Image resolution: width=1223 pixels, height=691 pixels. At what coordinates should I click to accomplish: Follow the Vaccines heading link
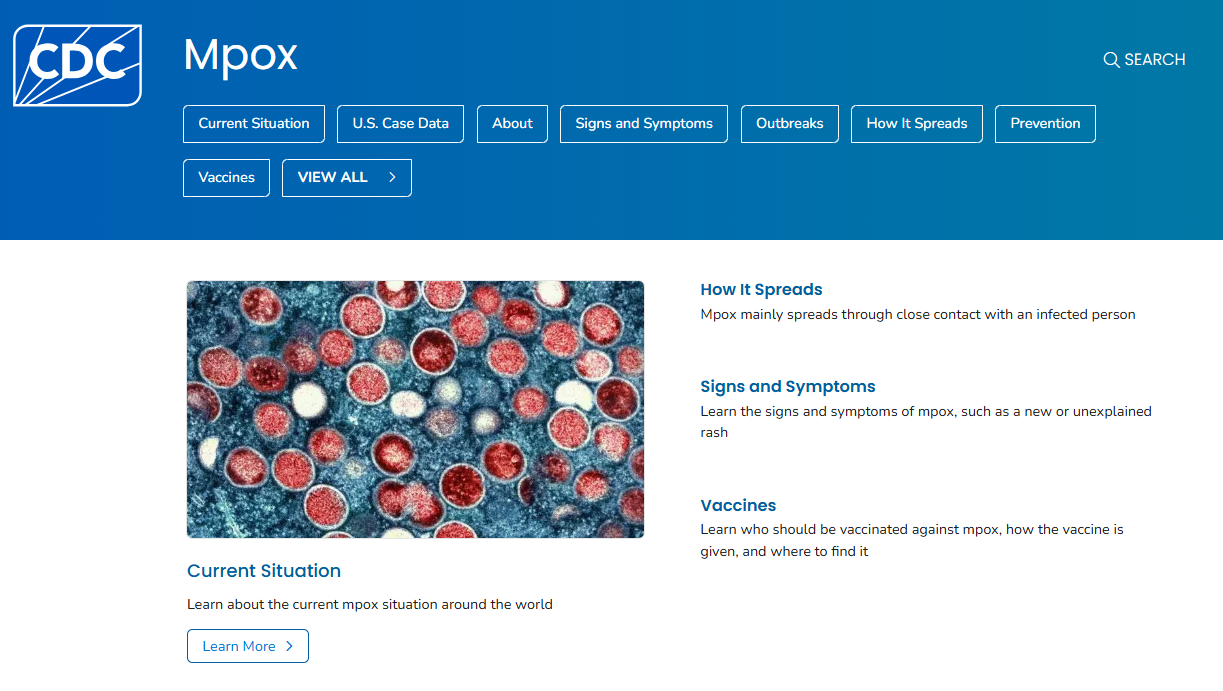738,505
